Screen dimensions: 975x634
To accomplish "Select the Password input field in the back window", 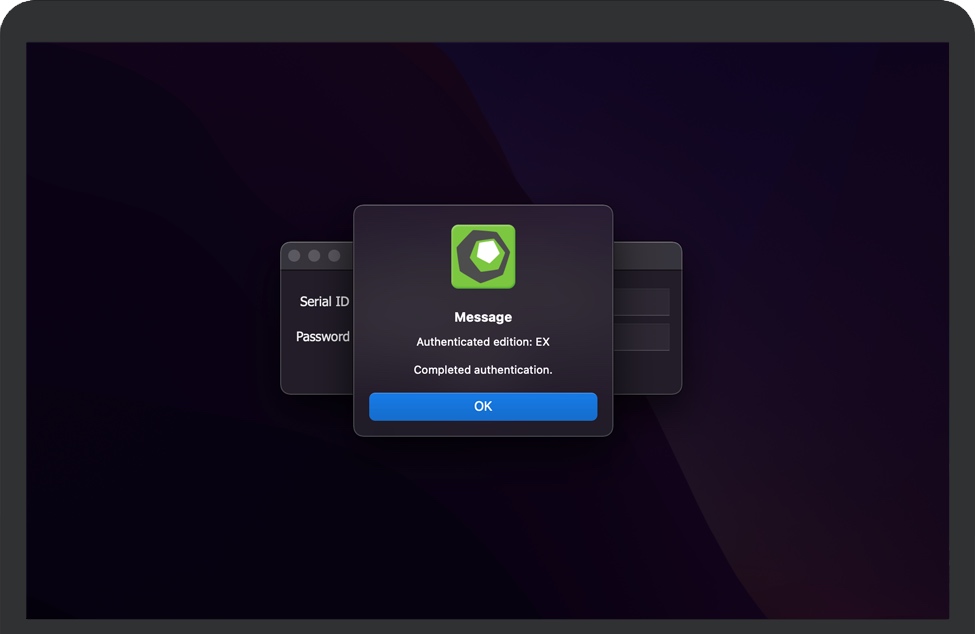I will point(641,337).
